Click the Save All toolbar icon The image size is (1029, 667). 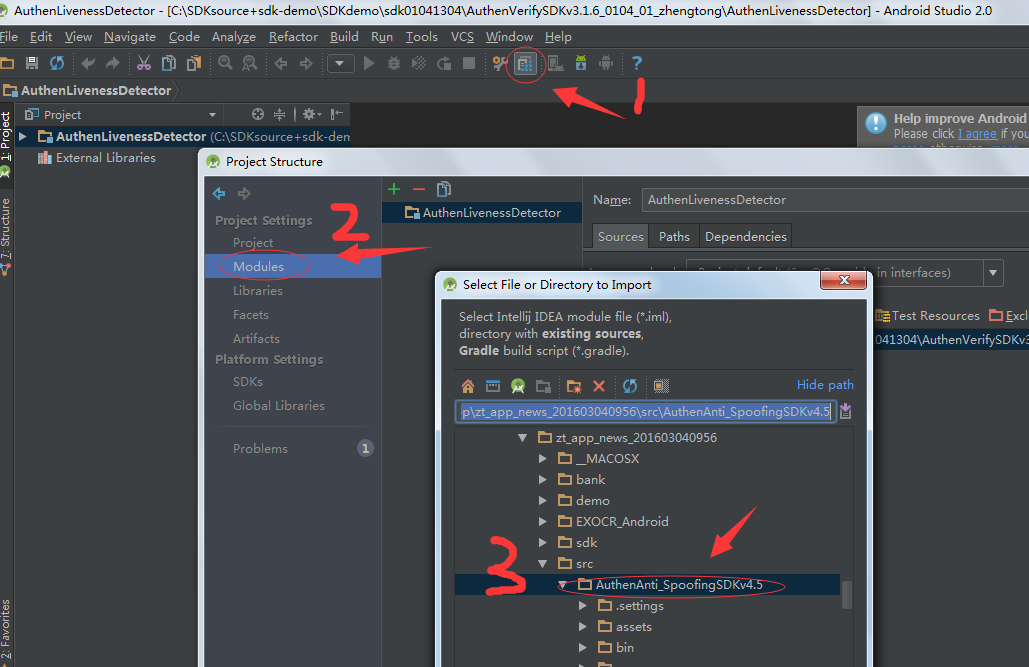tap(32, 64)
